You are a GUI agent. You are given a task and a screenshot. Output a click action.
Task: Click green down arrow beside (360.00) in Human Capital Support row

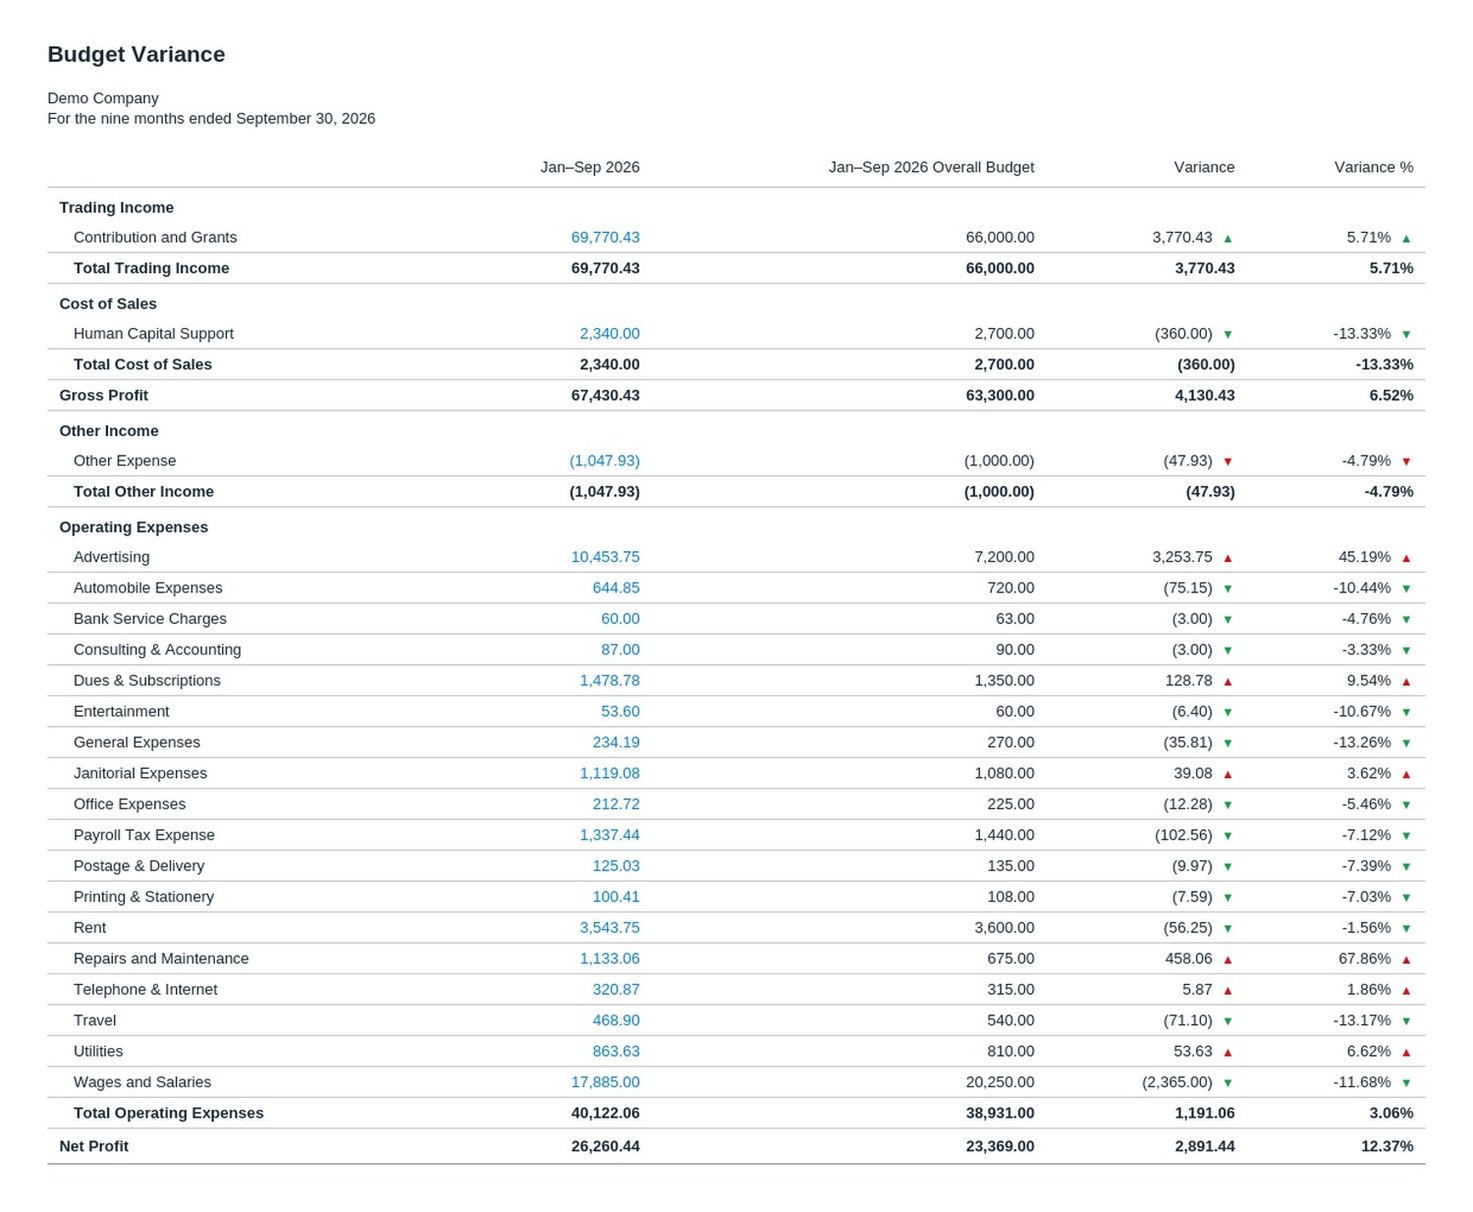[1228, 334]
